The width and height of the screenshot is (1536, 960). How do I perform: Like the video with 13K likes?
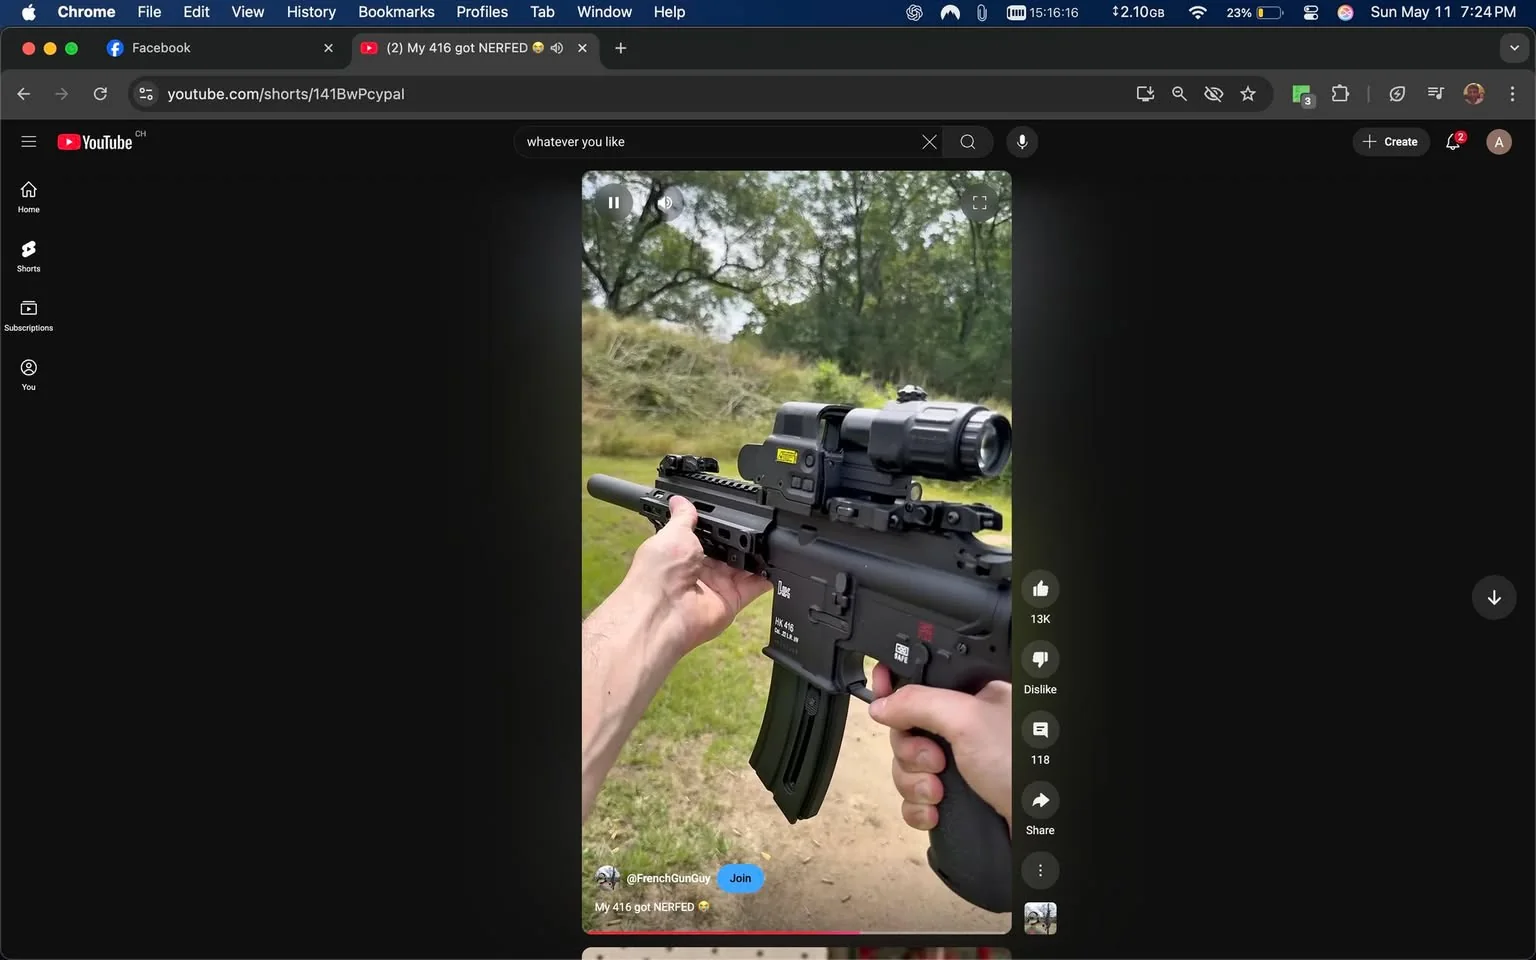pyautogui.click(x=1040, y=589)
